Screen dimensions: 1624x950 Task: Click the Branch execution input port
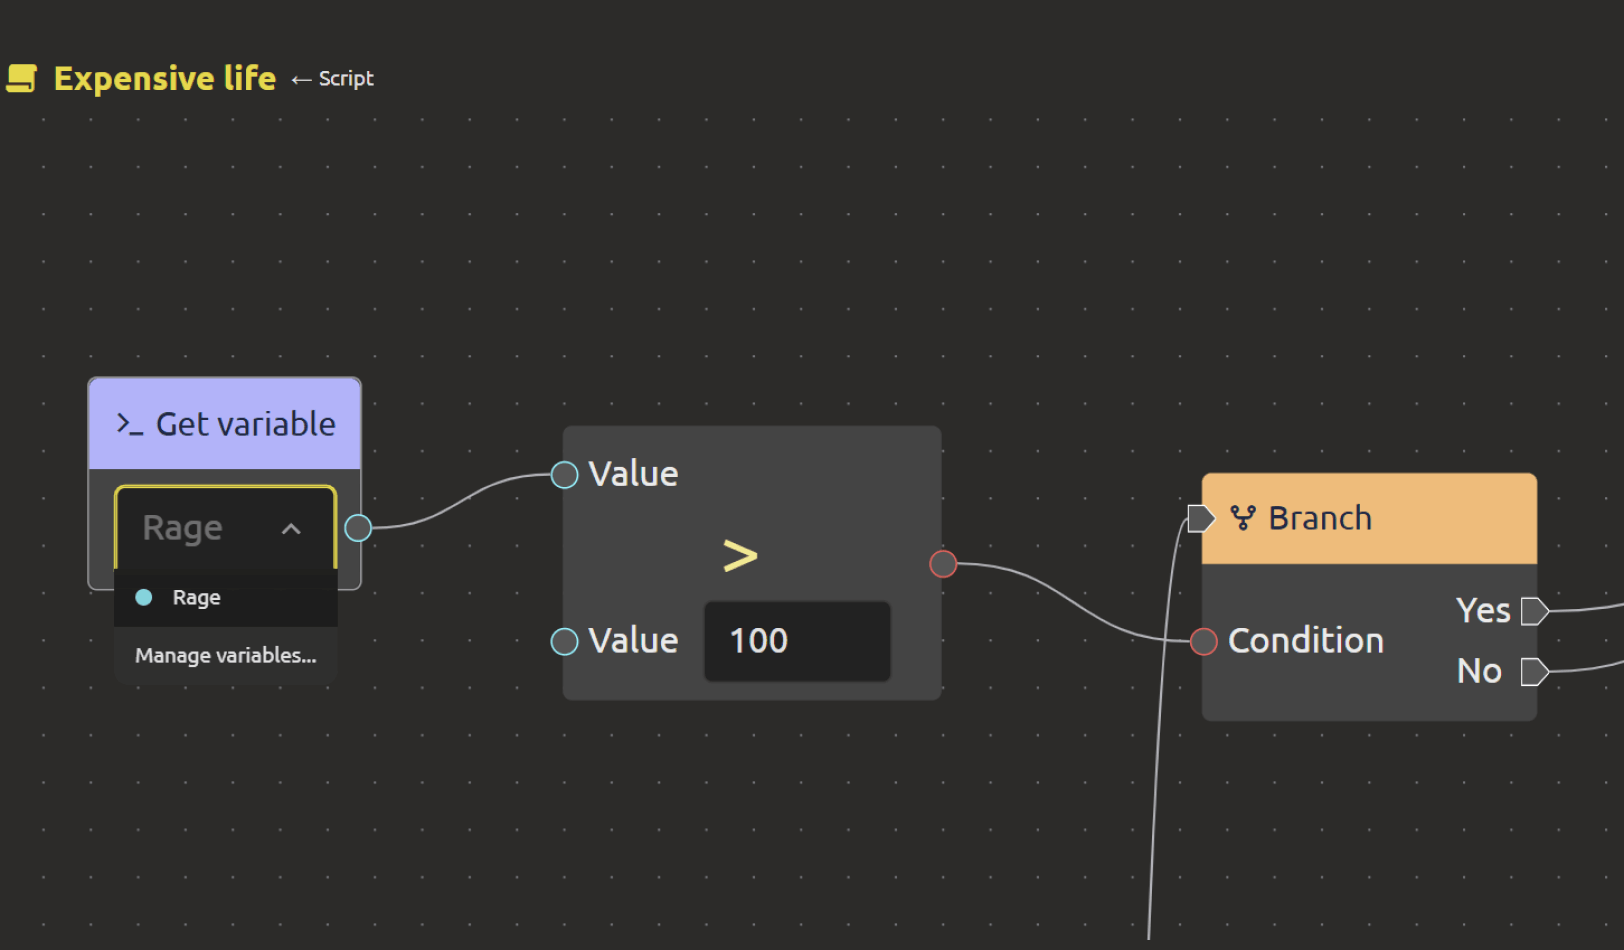pyautogui.click(x=1201, y=518)
